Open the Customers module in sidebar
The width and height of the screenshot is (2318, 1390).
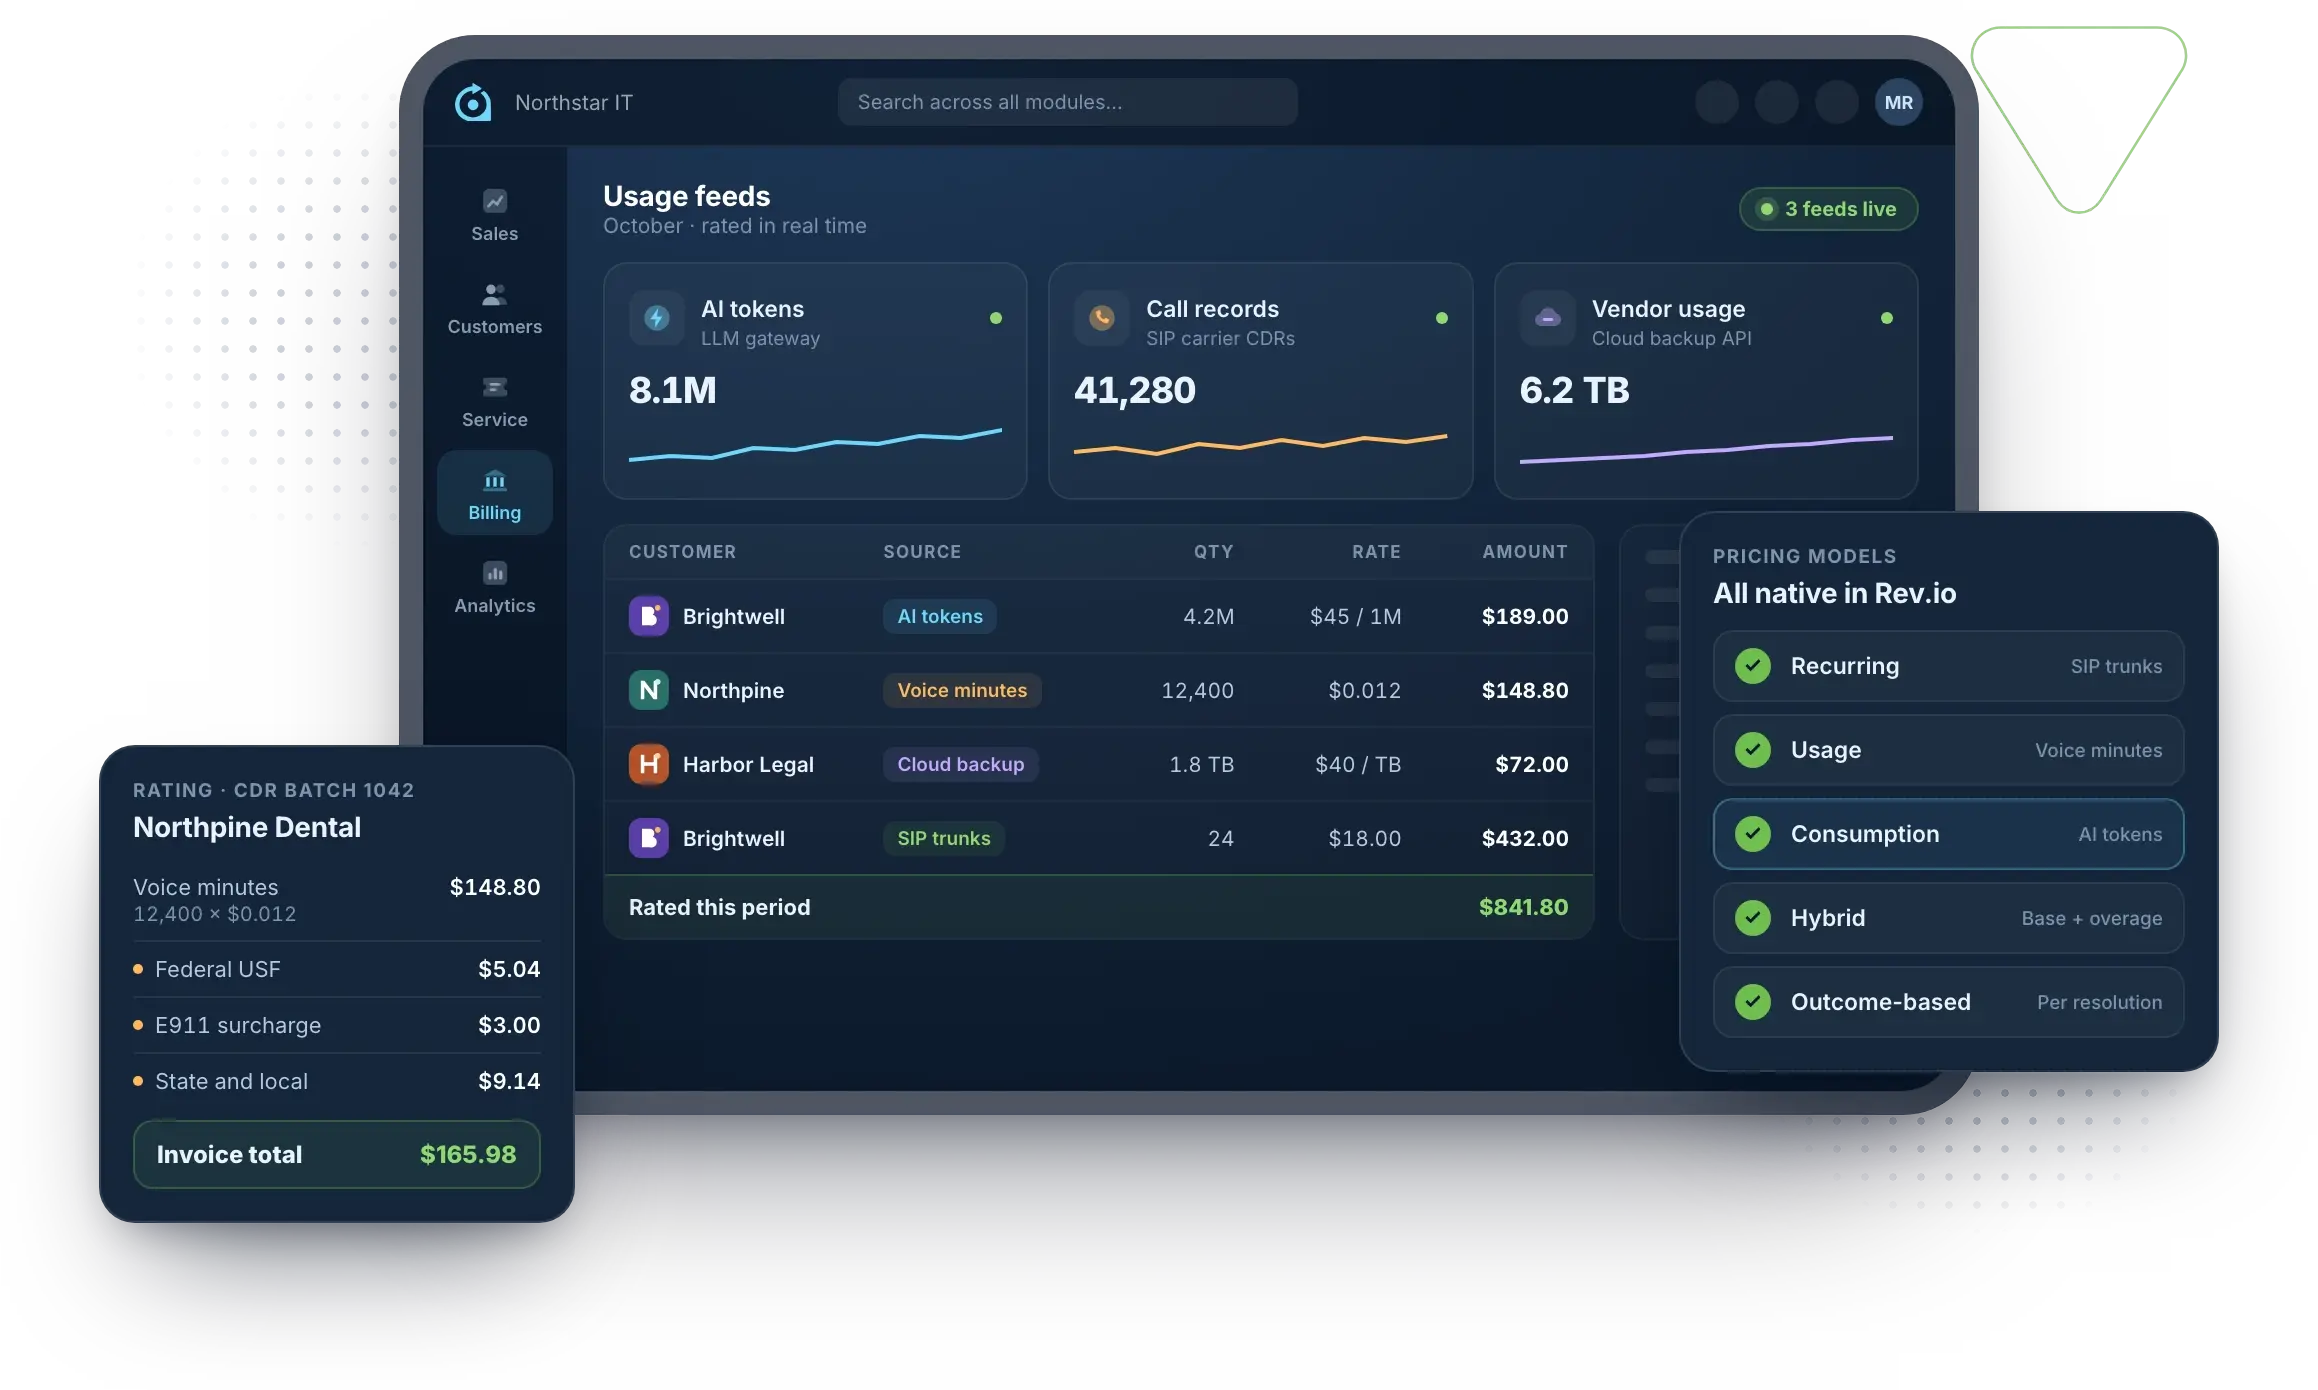pyautogui.click(x=494, y=309)
